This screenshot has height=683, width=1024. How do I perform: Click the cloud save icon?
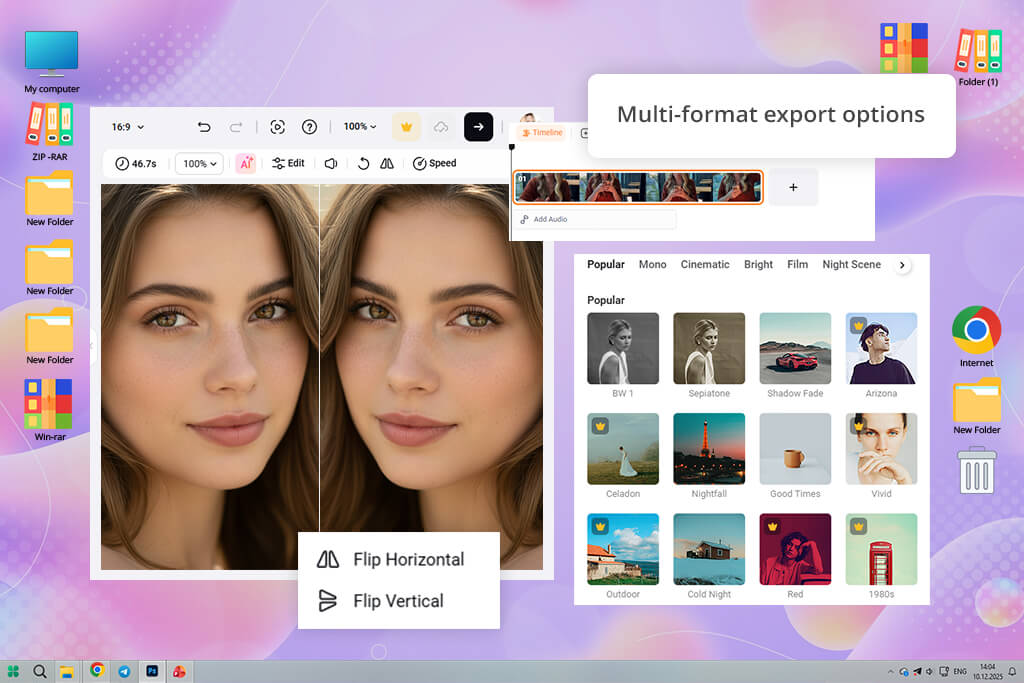coord(441,127)
